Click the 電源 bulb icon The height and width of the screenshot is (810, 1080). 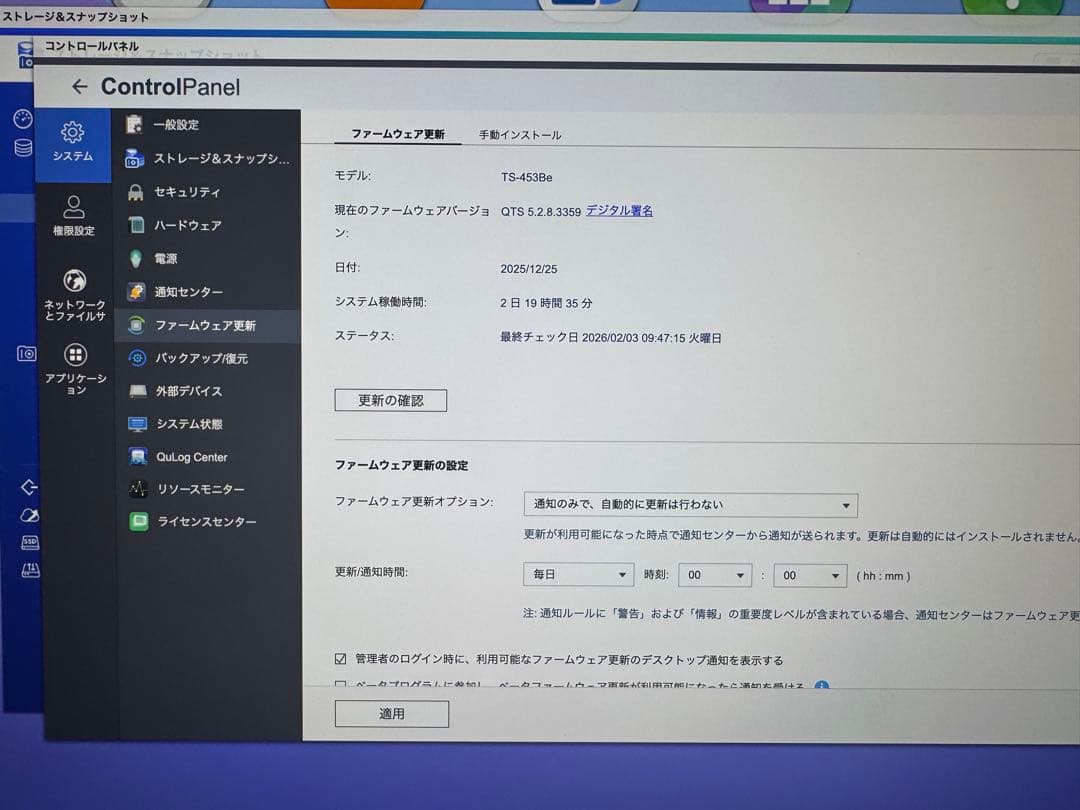click(136, 258)
